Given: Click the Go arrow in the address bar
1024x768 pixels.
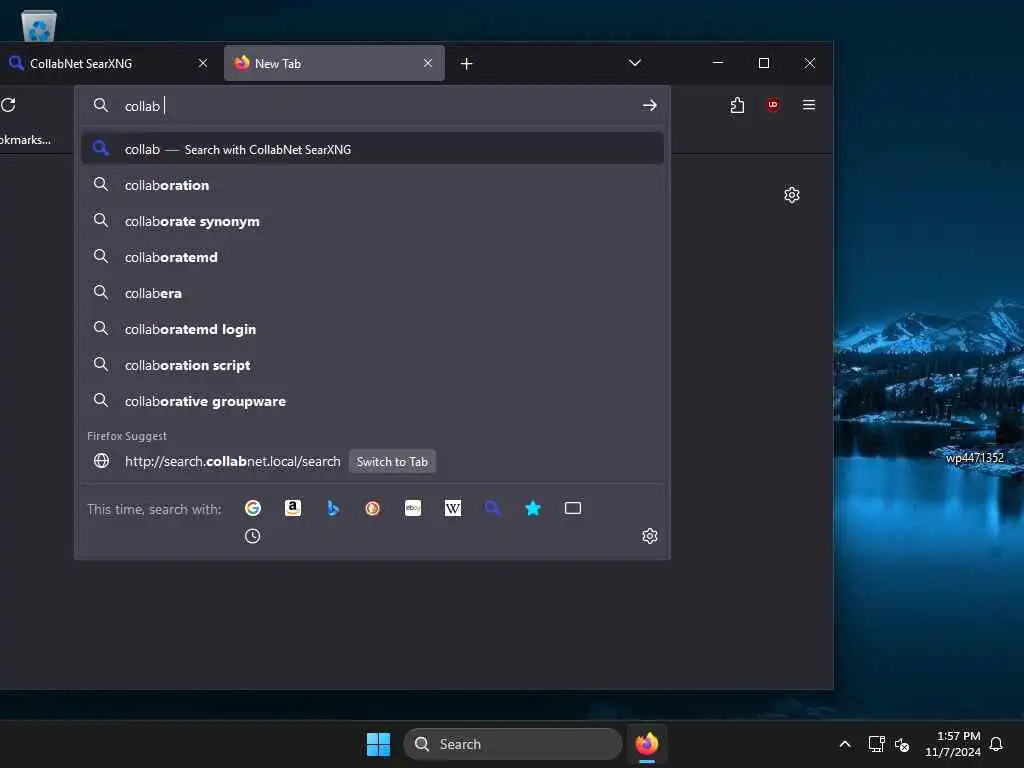Looking at the screenshot, I should tap(649, 105).
